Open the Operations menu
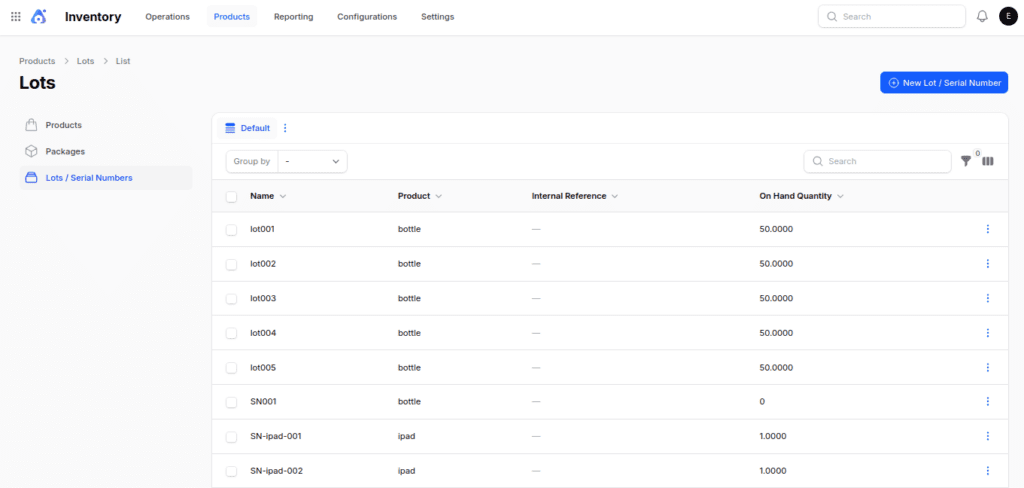Screen dimensions: 1024x488 (167, 17)
